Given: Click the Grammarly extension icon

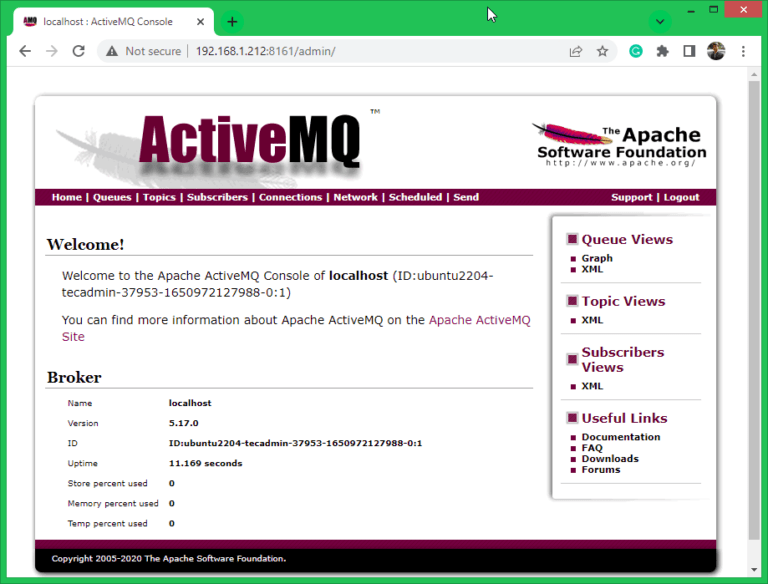Looking at the screenshot, I should tap(635, 51).
